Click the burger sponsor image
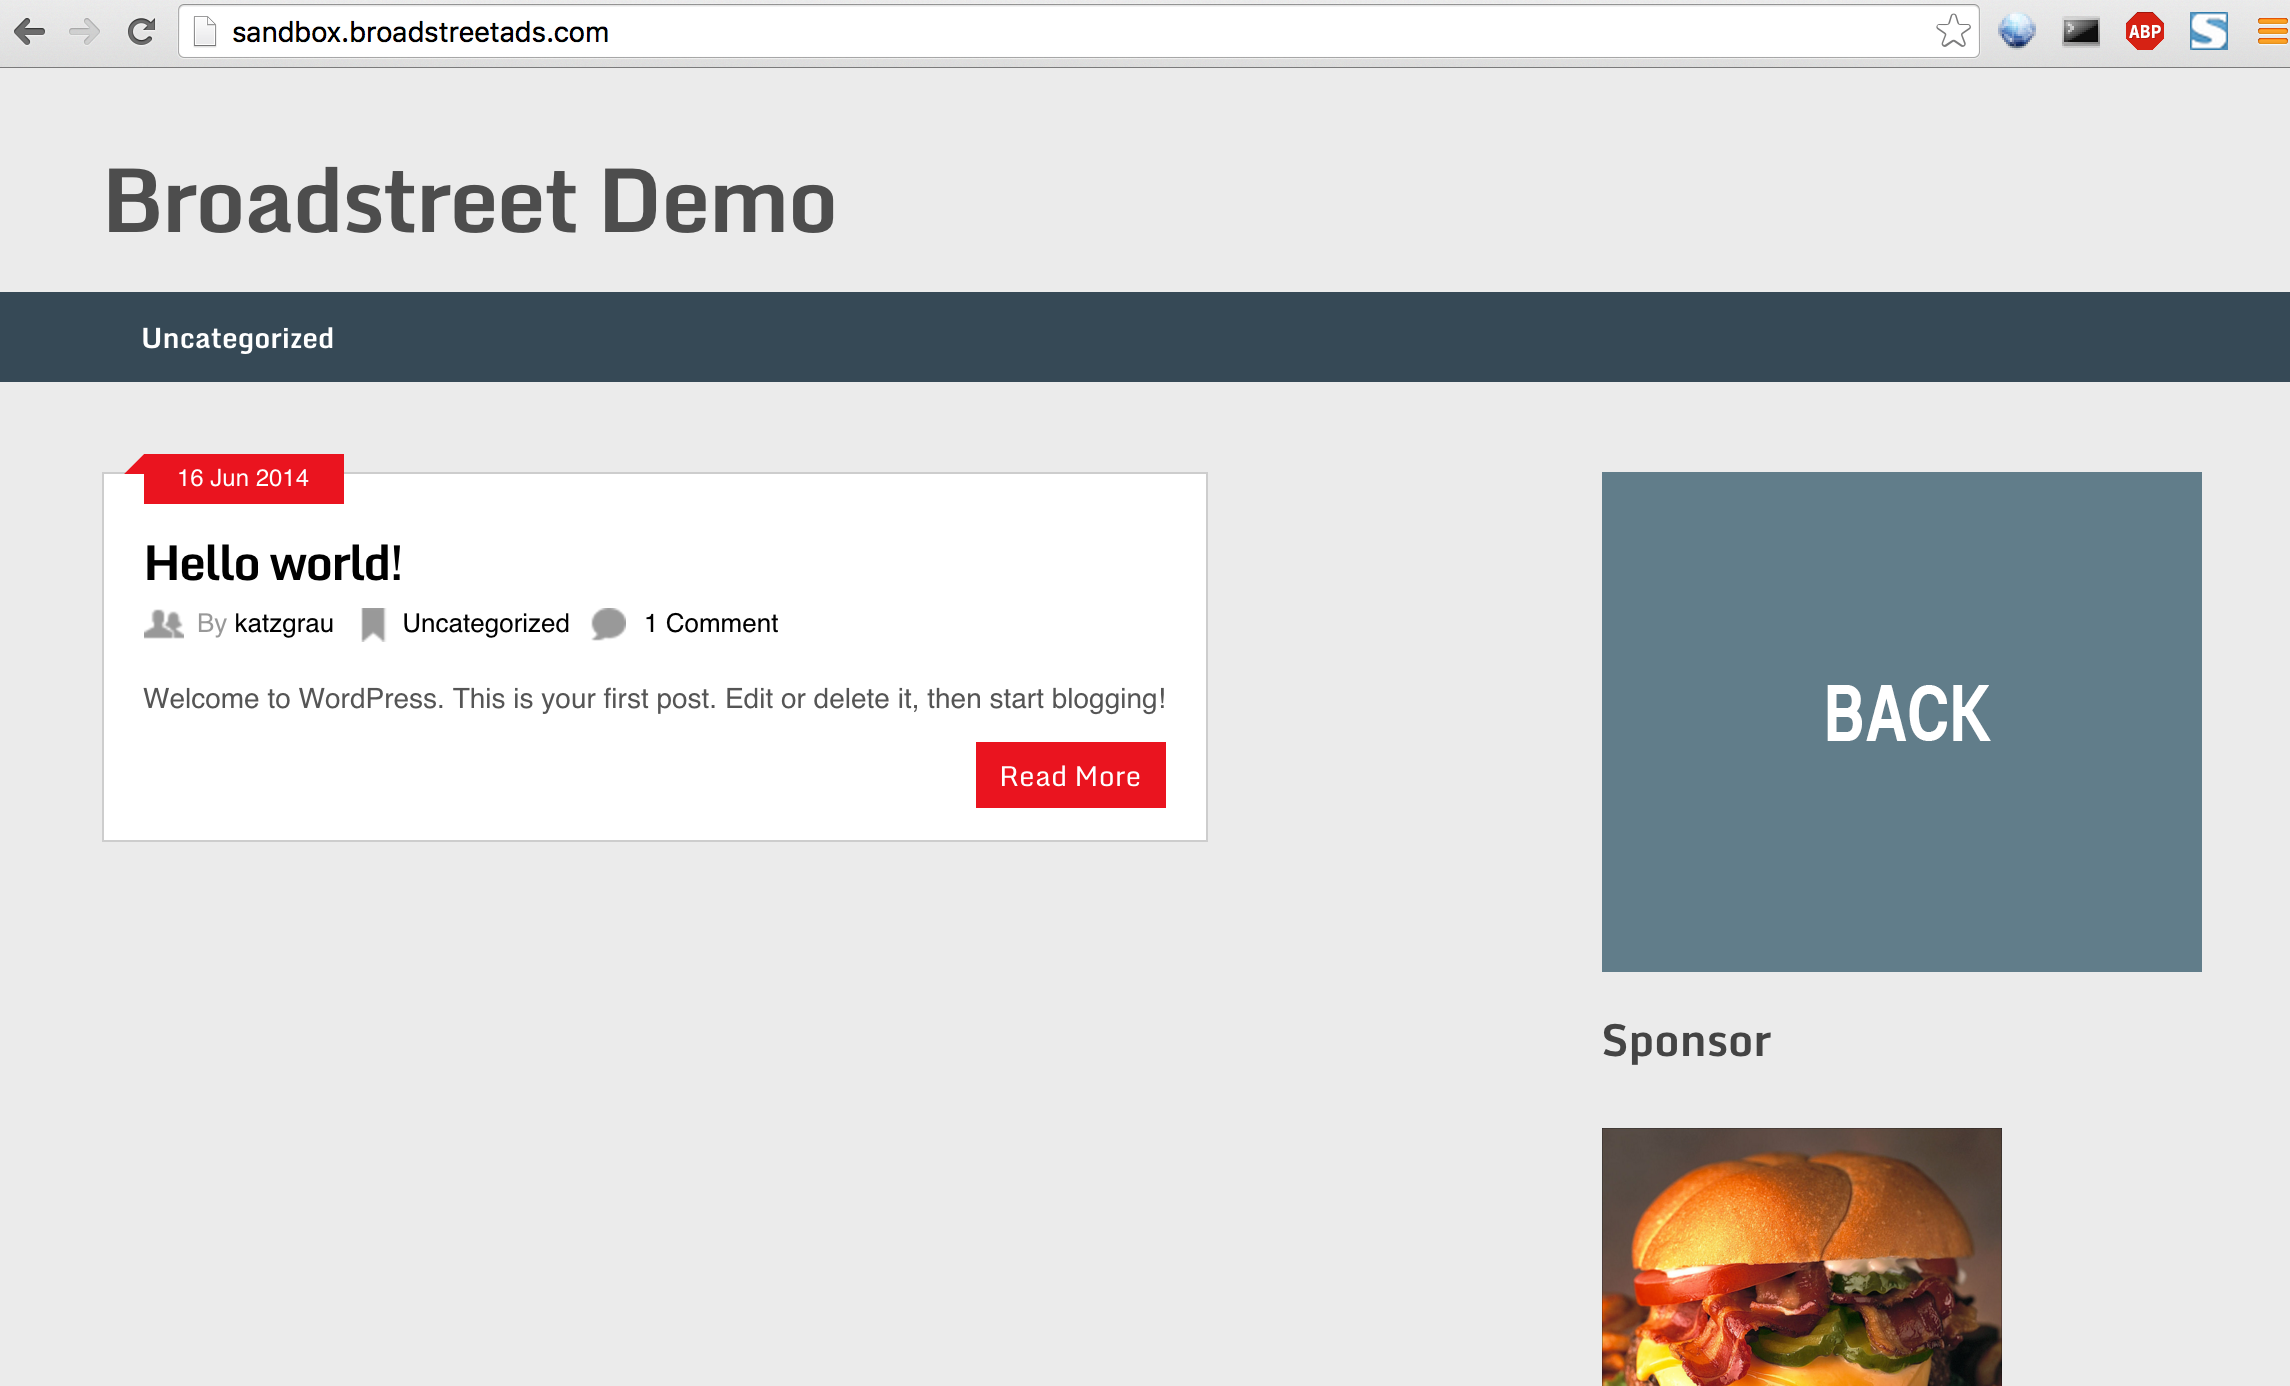 pos(1802,1257)
